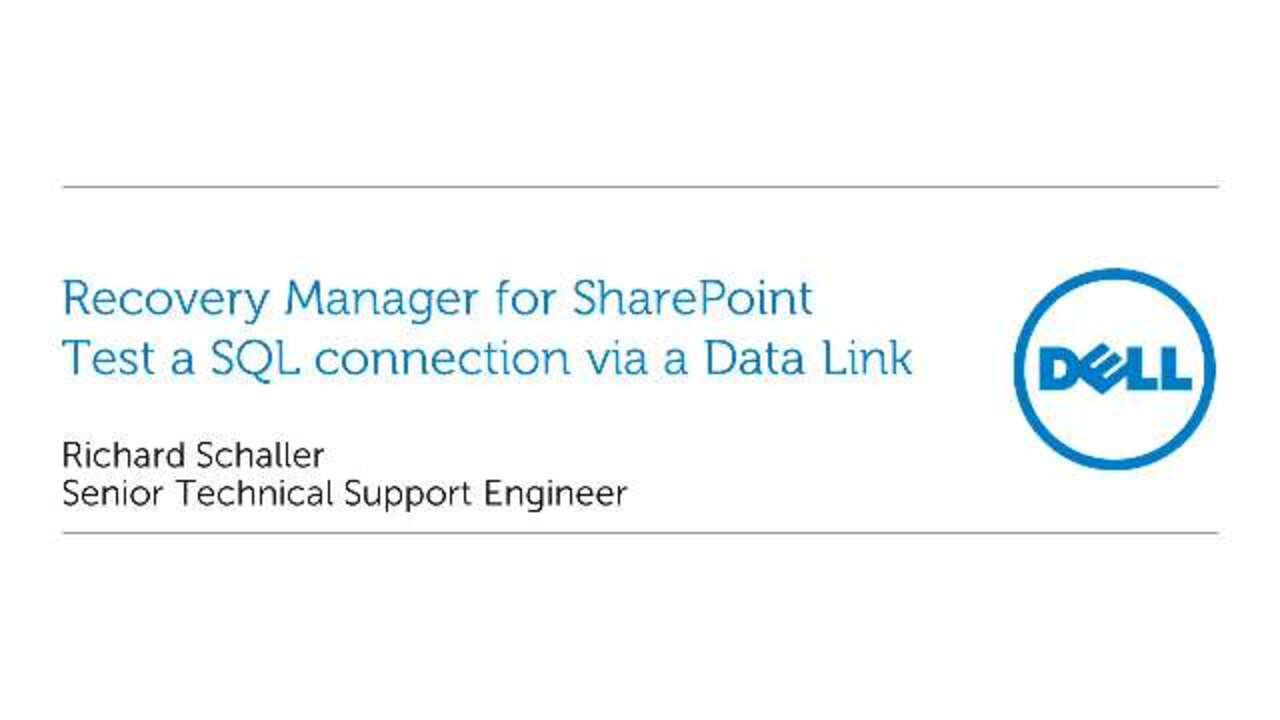
Task: Click the surname 'Schaller'
Action: (259, 455)
